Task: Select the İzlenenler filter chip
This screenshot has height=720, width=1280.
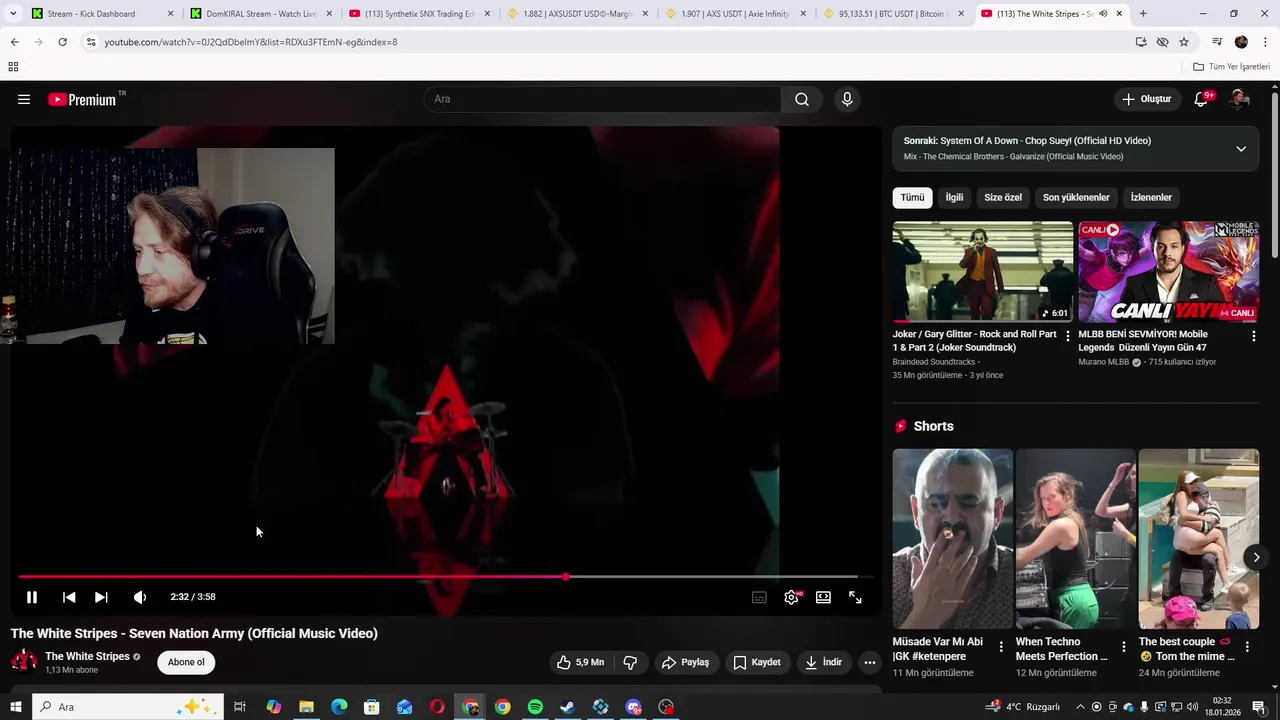Action: point(1151,197)
